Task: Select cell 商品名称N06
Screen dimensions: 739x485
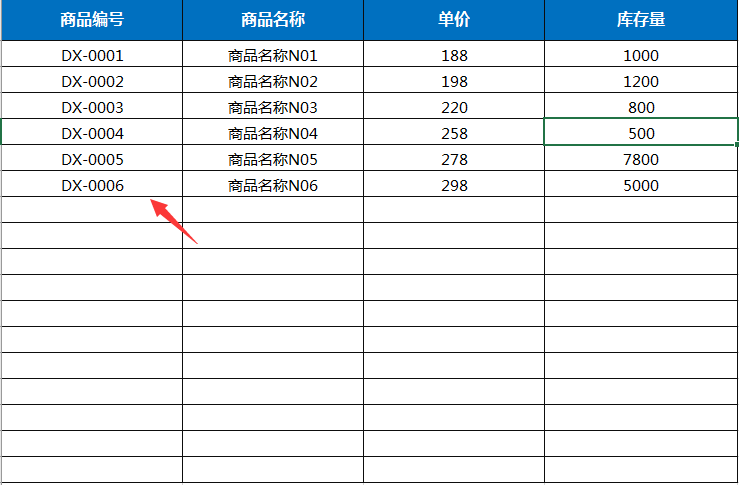Action: 273,183
